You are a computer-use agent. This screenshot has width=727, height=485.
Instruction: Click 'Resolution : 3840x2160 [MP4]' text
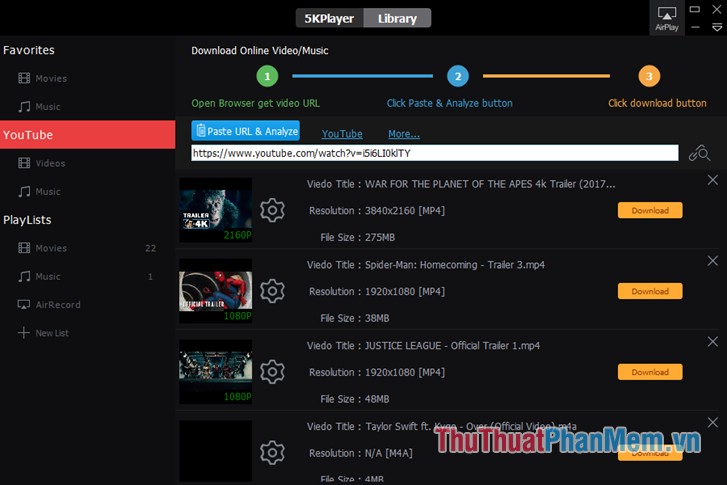pyautogui.click(x=377, y=211)
